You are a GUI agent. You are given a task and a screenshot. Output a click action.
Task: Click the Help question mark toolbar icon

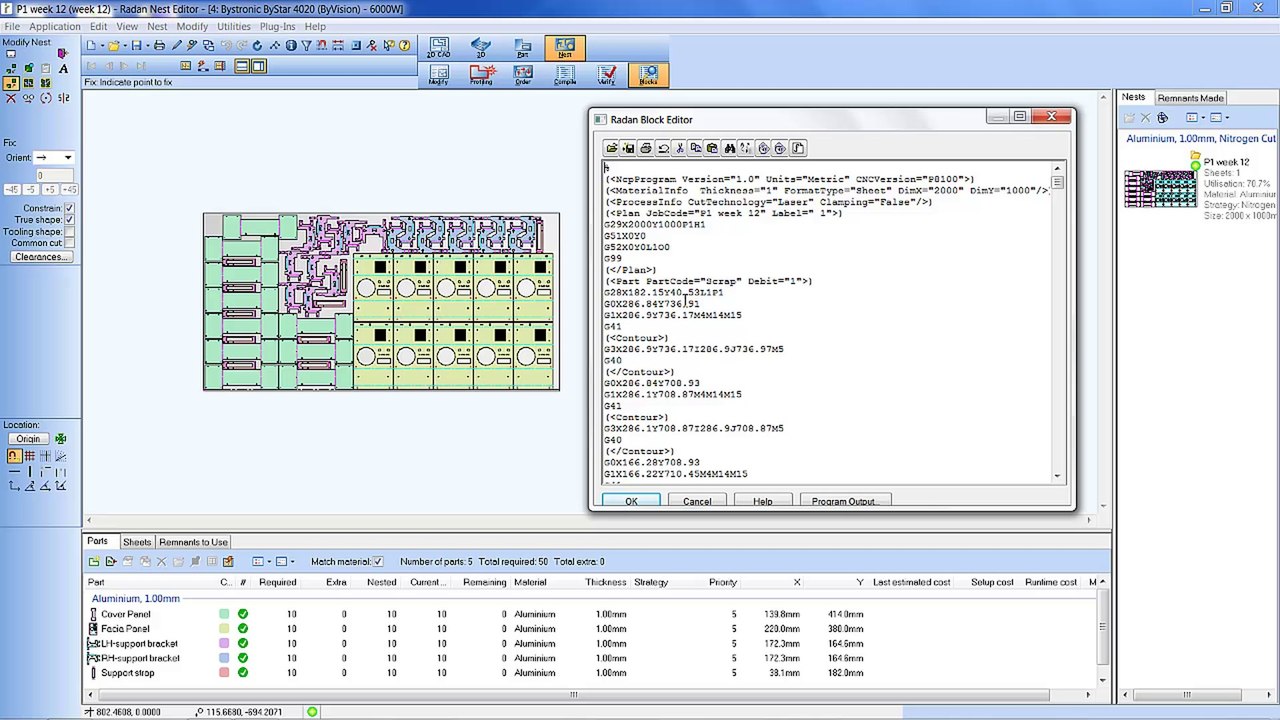(404, 46)
